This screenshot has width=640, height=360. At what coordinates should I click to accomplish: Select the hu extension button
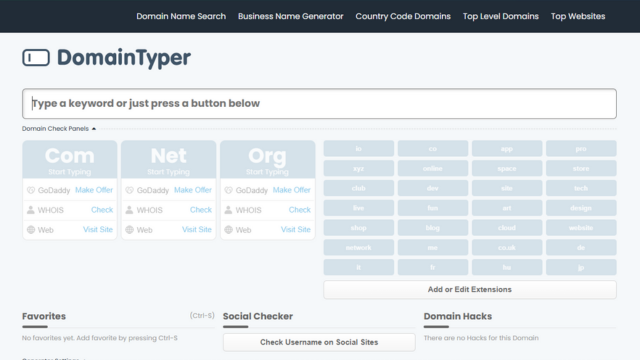click(x=507, y=267)
